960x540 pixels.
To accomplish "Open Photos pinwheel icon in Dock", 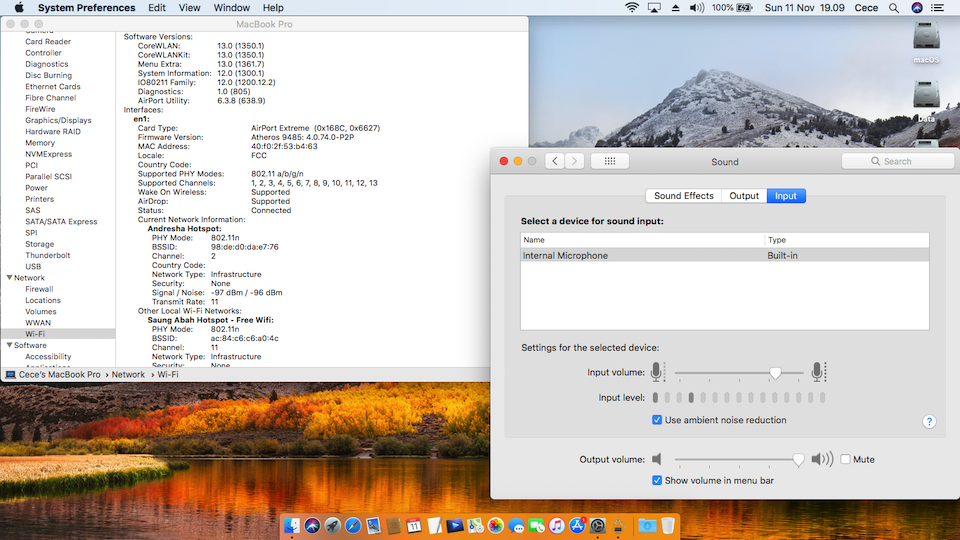I will pyautogui.click(x=495, y=525).
